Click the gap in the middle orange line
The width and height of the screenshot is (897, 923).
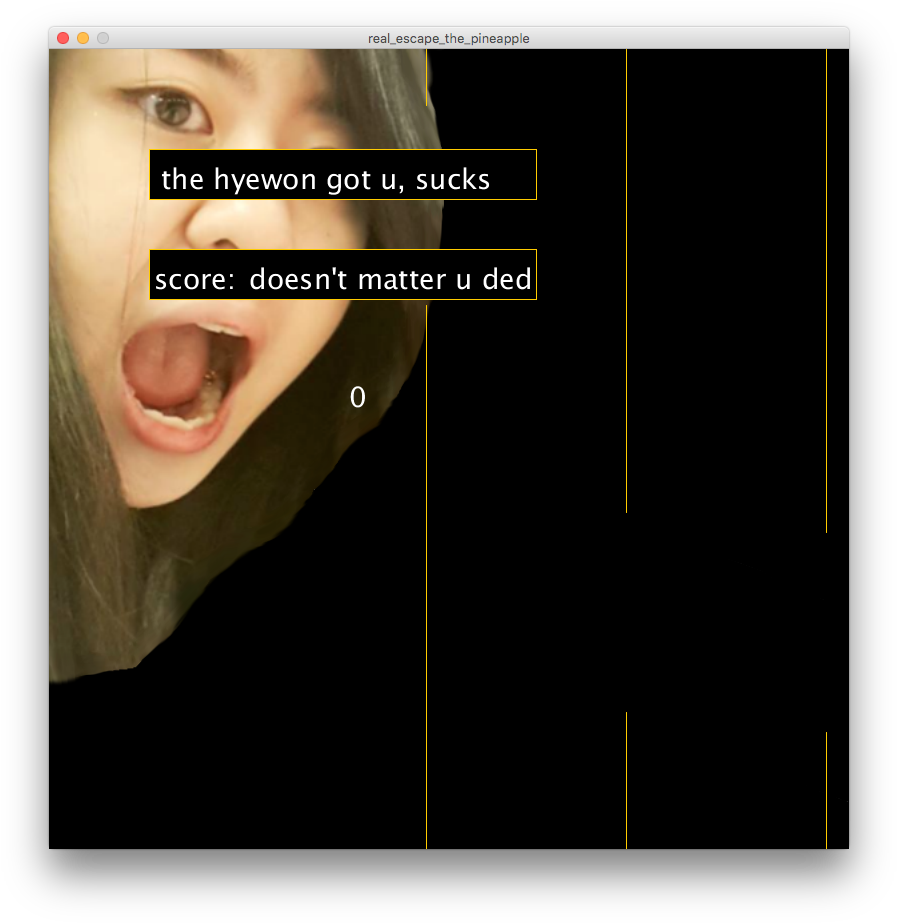click(x=626, y=612)
